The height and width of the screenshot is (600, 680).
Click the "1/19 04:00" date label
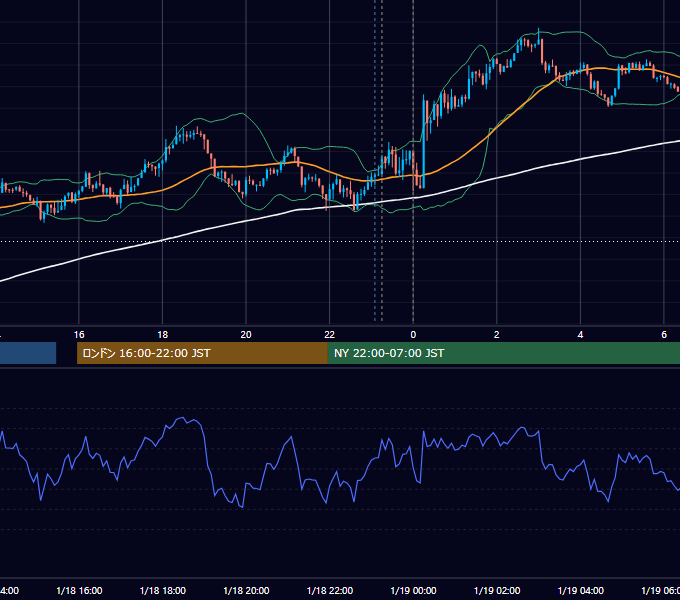581,590
